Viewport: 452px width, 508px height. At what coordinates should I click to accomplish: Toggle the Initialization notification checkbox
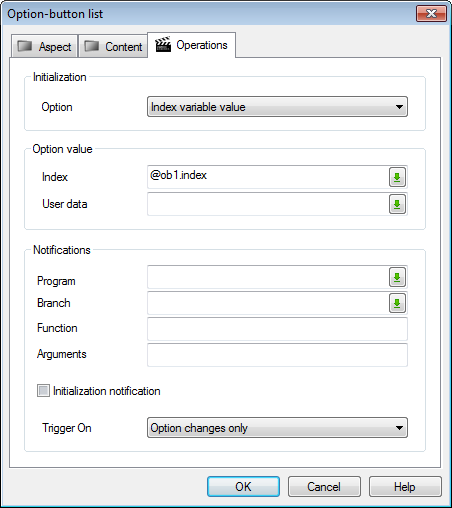tap(43, 390)
